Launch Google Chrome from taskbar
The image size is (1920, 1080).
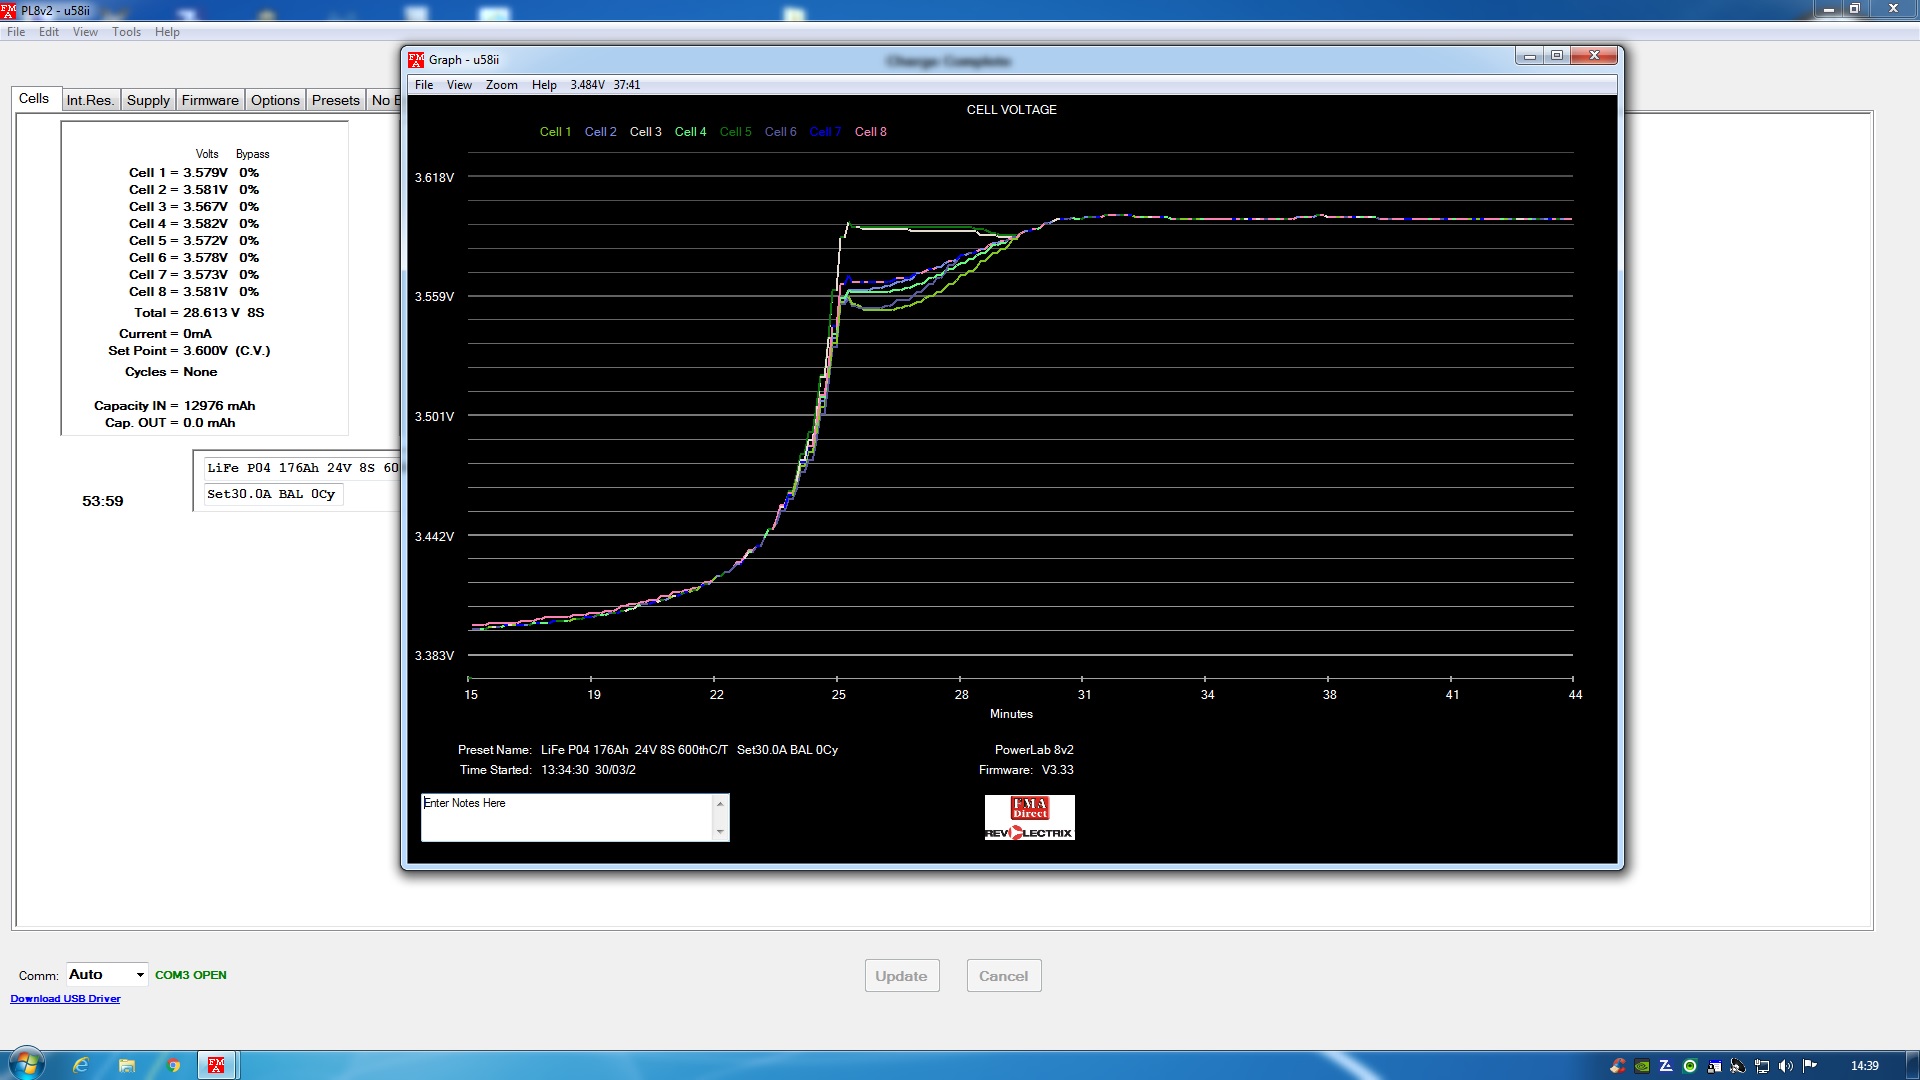[x=173, y=1065]
